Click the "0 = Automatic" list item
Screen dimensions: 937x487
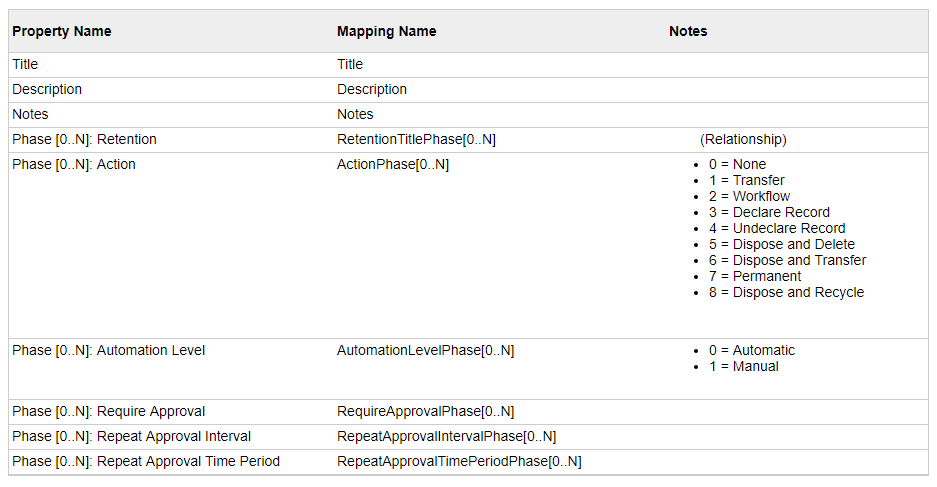752,350
